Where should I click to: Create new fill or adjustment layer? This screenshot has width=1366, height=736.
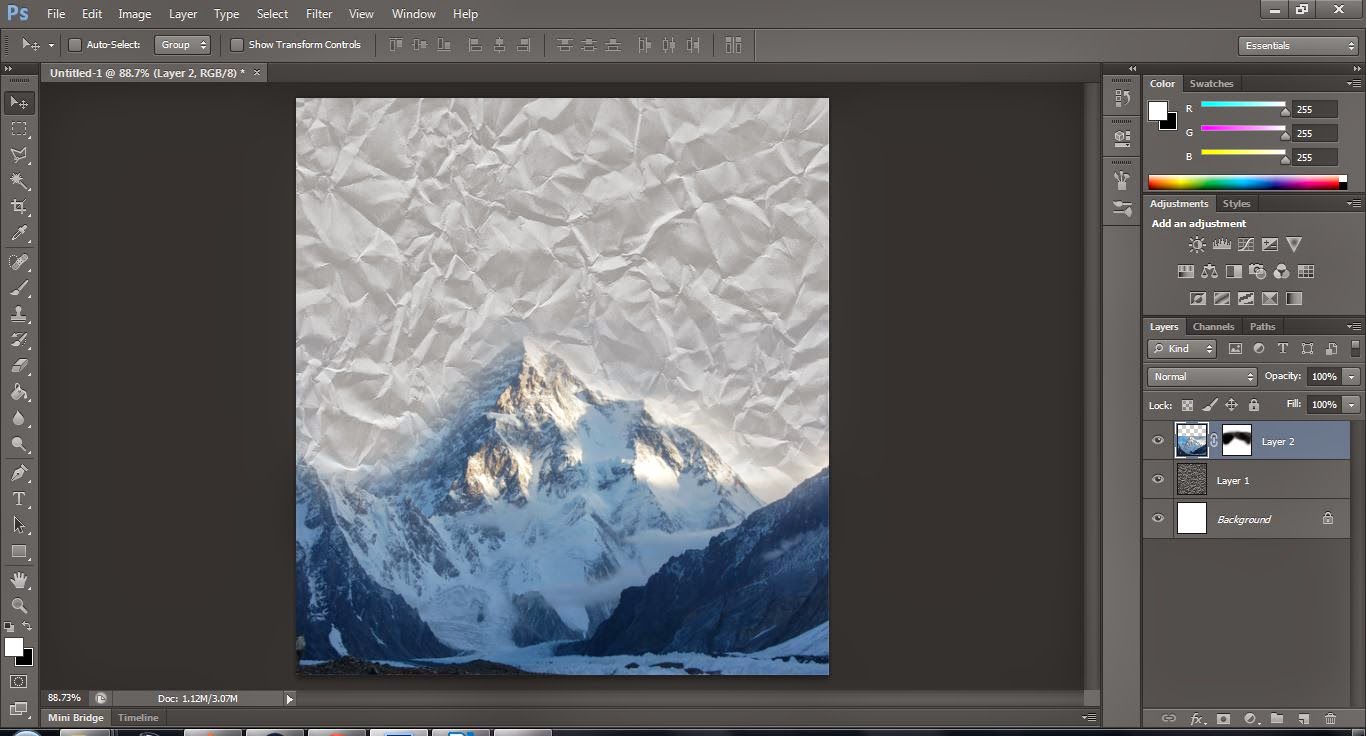point(1250,719)
